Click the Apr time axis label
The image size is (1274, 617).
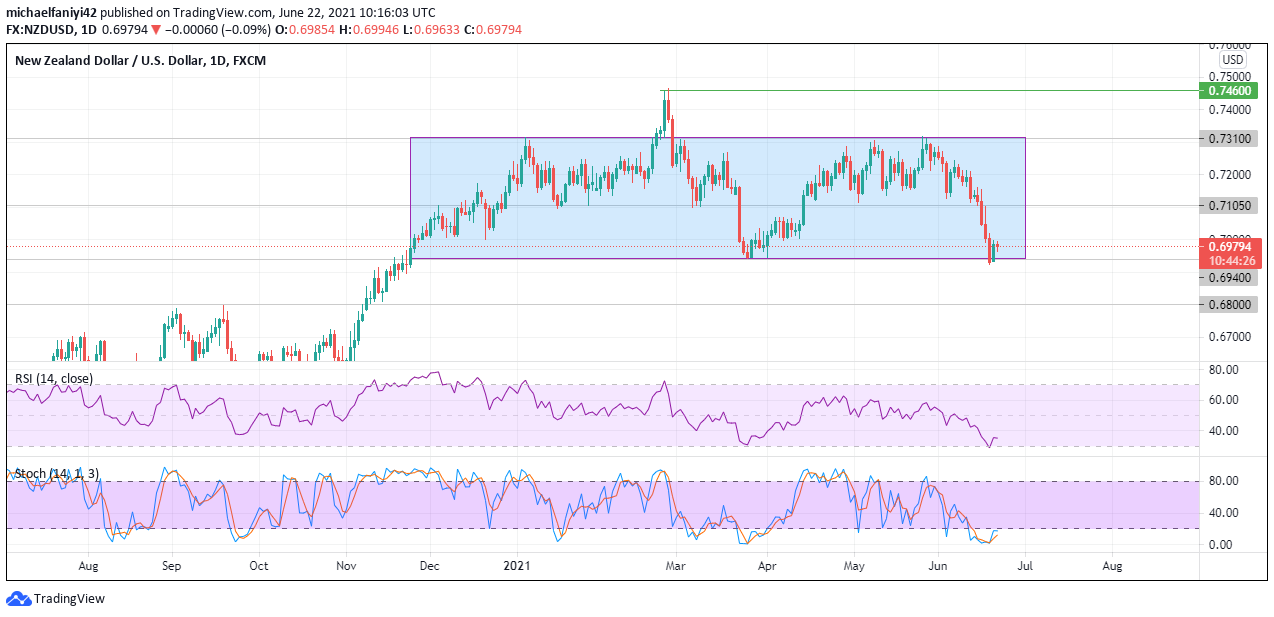click(767, 566)
